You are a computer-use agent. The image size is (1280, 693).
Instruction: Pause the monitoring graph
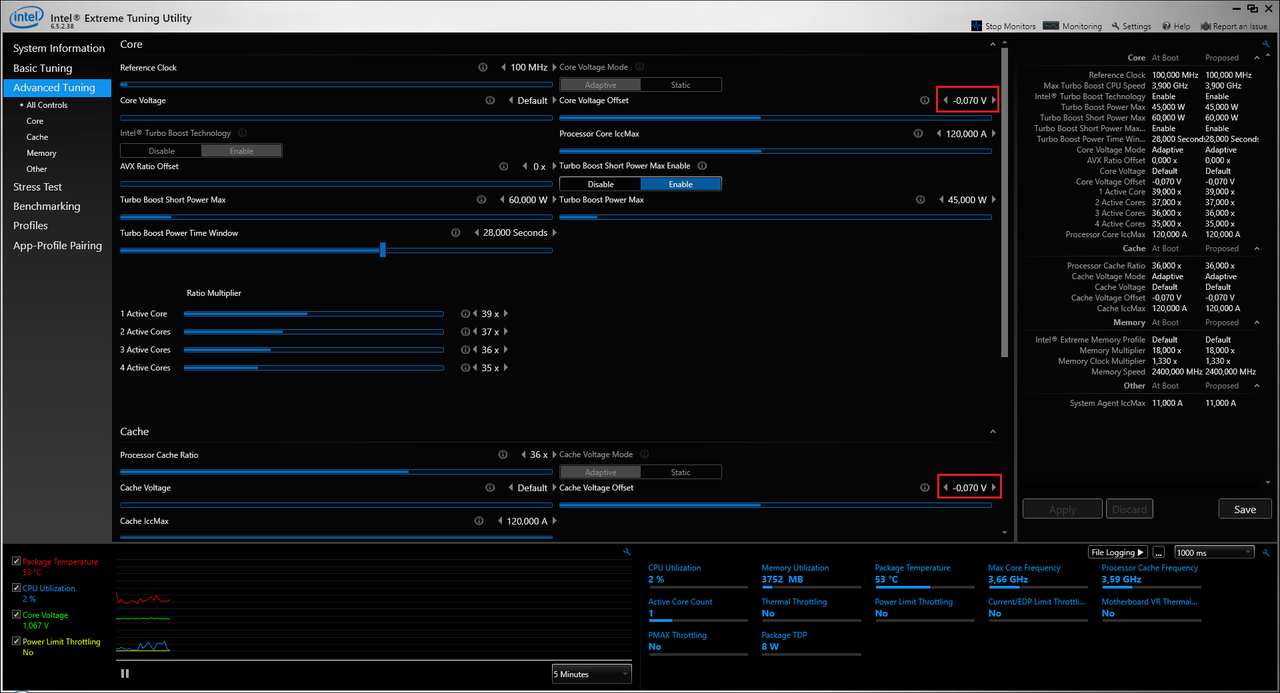tap(125, 673)
